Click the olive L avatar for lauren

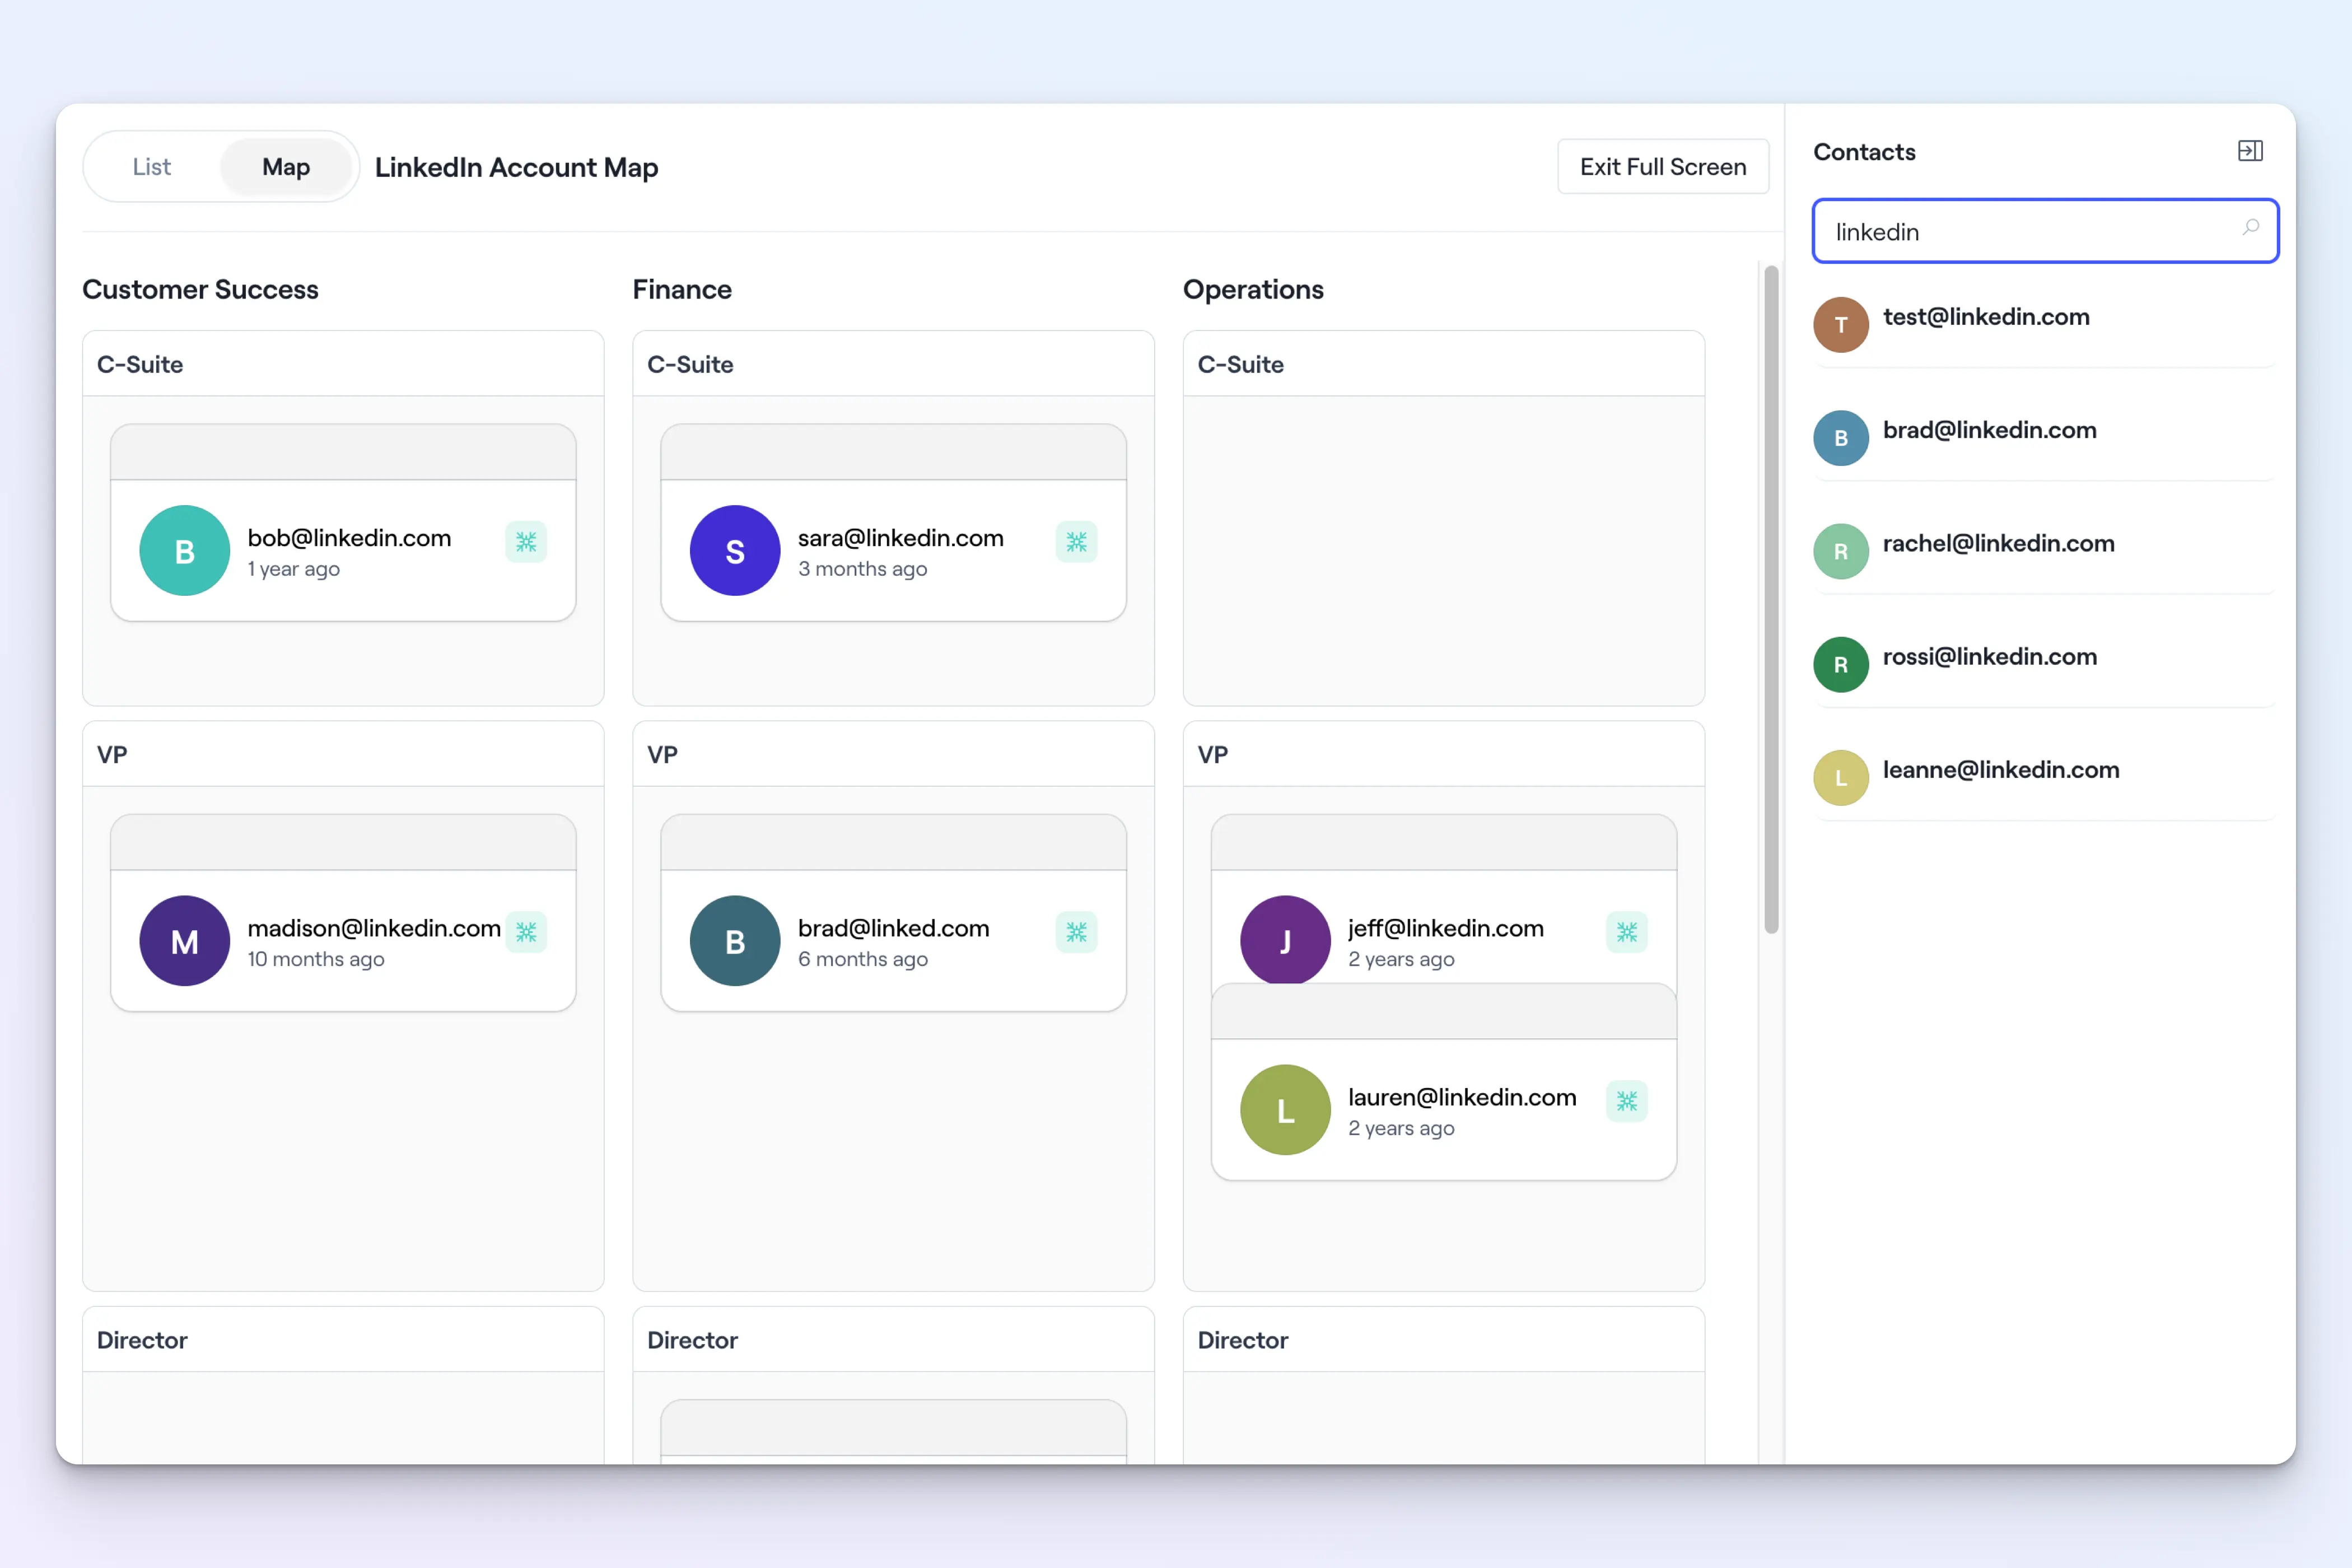[1285, 1110]
